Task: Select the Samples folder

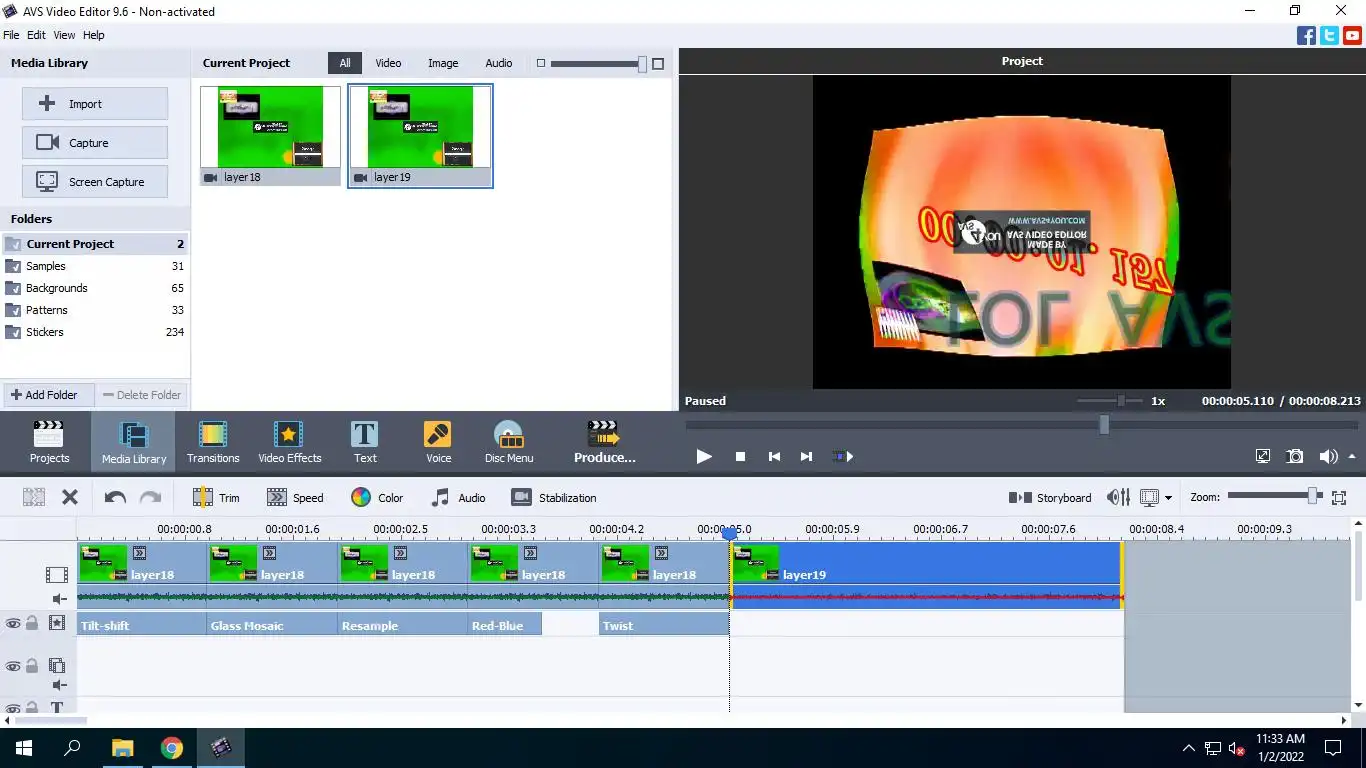Action: (x=95, y=266)
